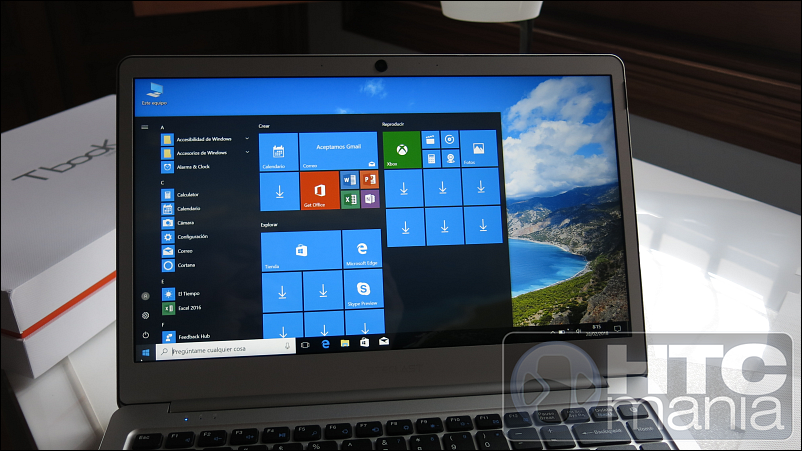Screen dimensions: 802x451
Task: Open the PowerPoint tile
Action: 369,179
